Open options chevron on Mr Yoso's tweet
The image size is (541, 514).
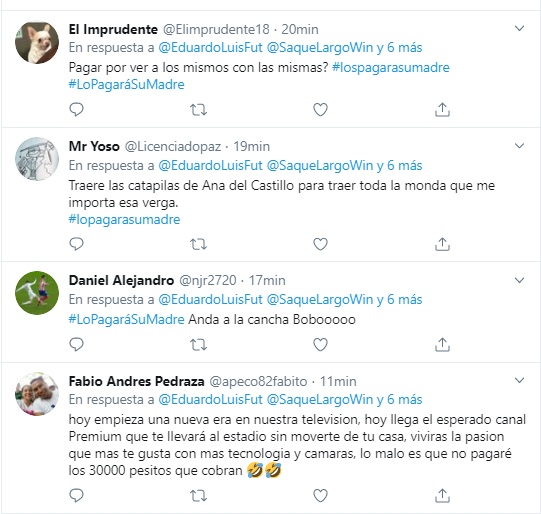(519, 146)
